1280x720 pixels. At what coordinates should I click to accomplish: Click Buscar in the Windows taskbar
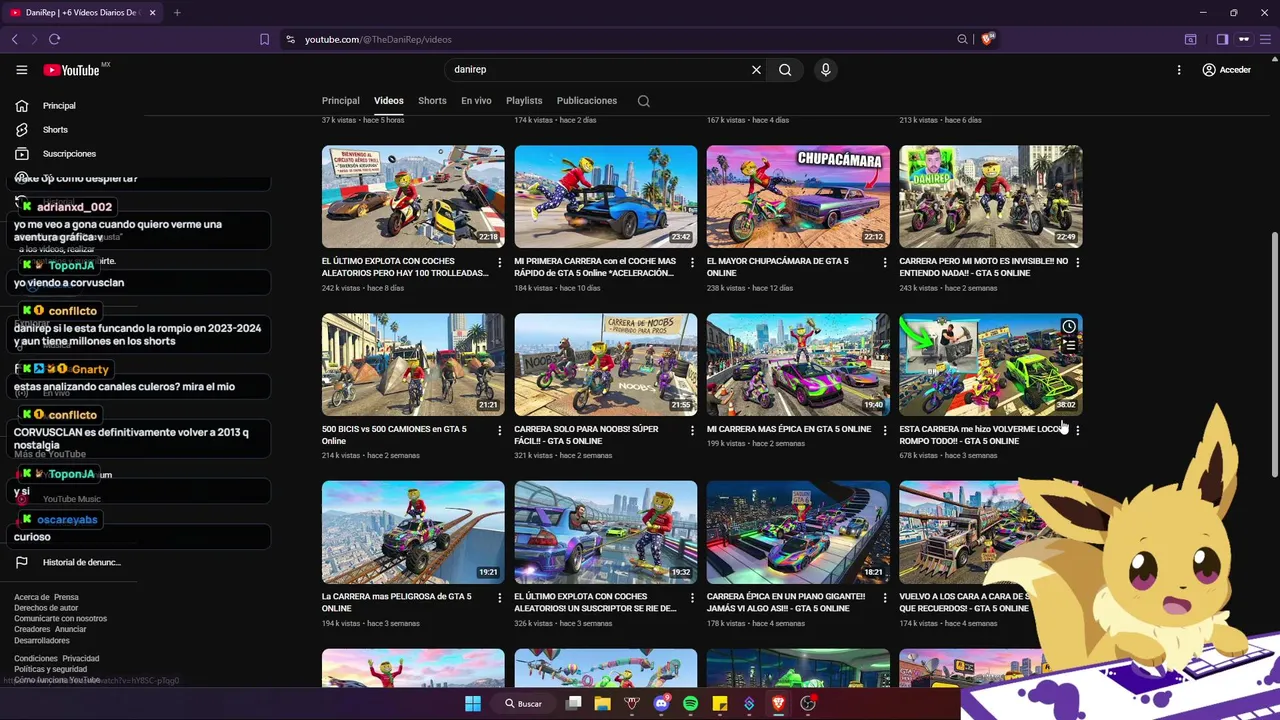pos(523,703)
